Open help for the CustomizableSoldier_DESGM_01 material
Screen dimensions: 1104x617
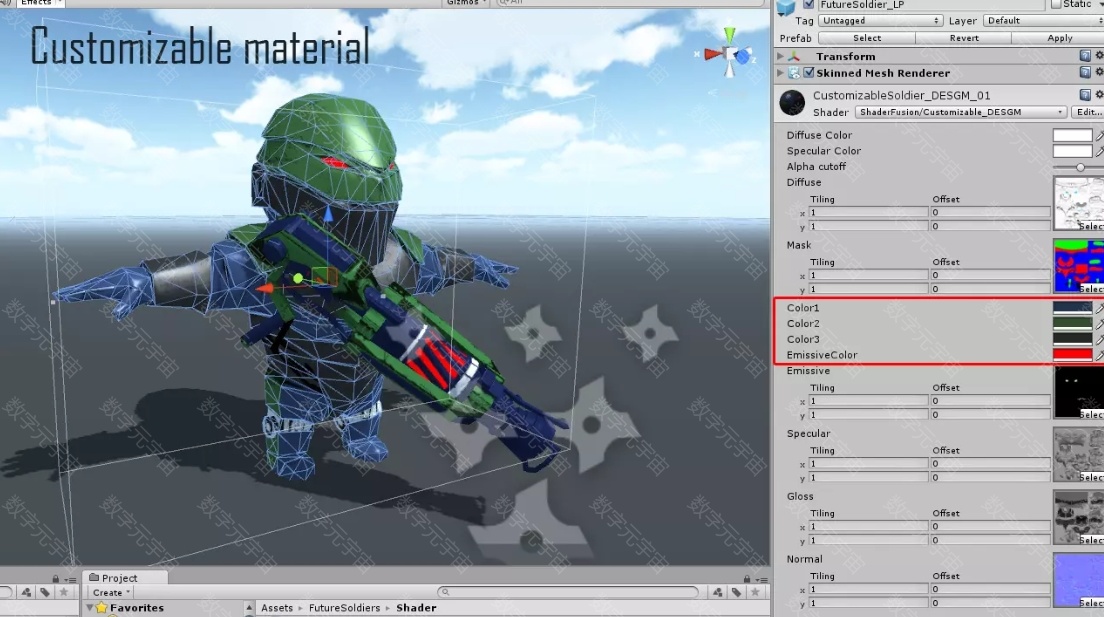[1085, 94]
